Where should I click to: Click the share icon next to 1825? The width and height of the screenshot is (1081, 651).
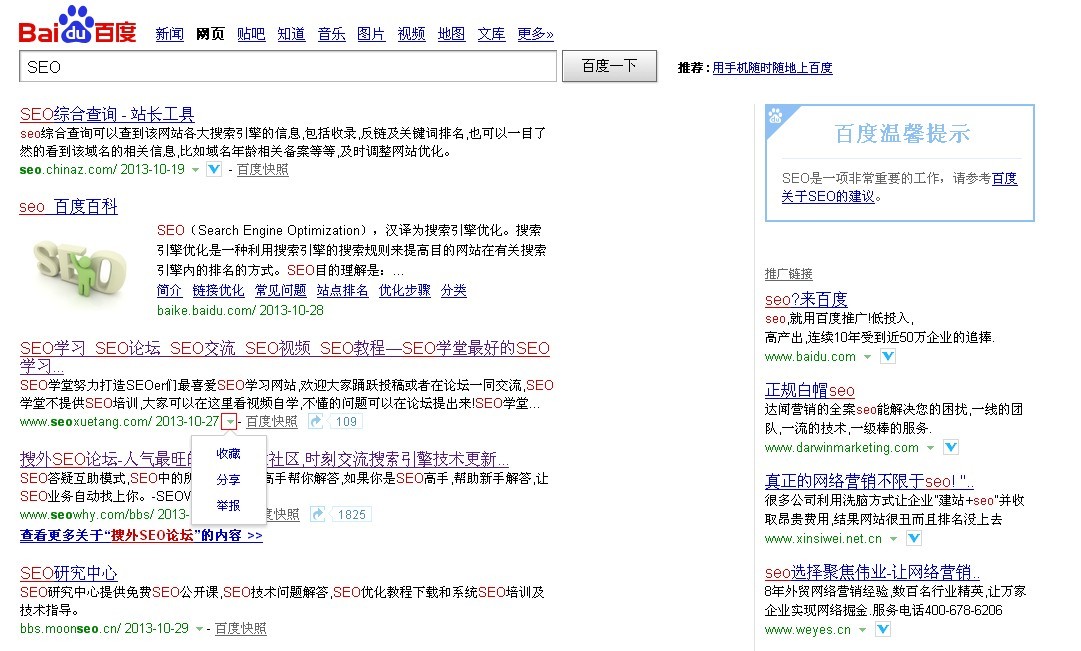[x=317, y=514]
